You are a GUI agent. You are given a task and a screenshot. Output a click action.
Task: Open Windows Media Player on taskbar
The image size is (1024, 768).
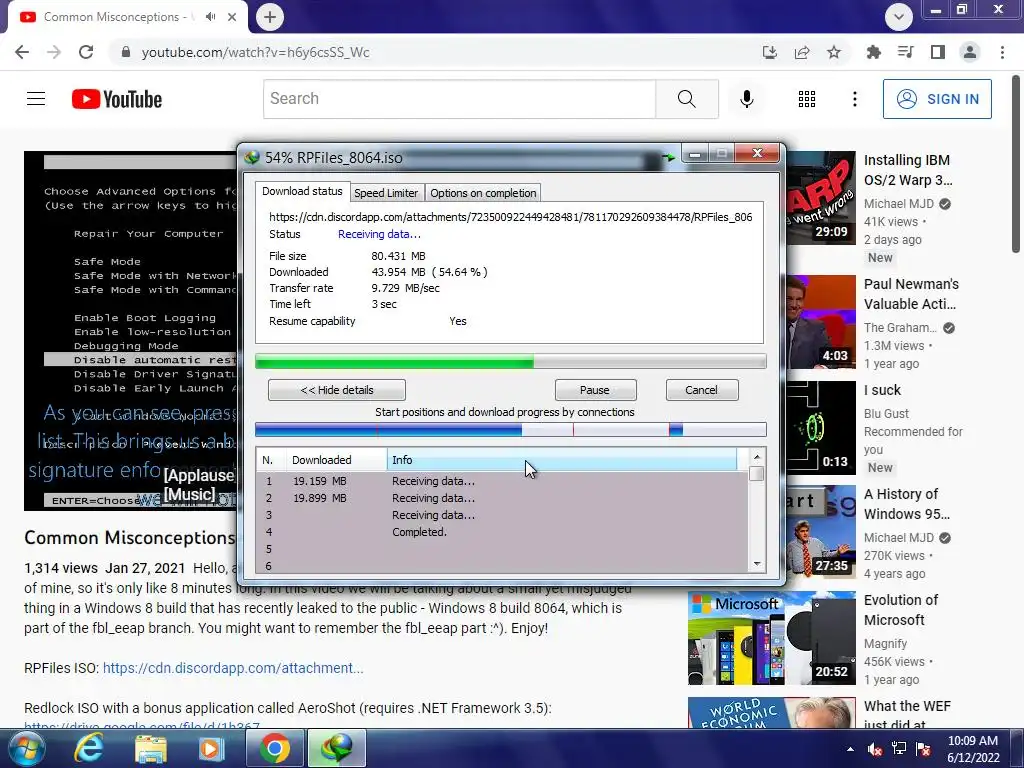pos(211,748)
